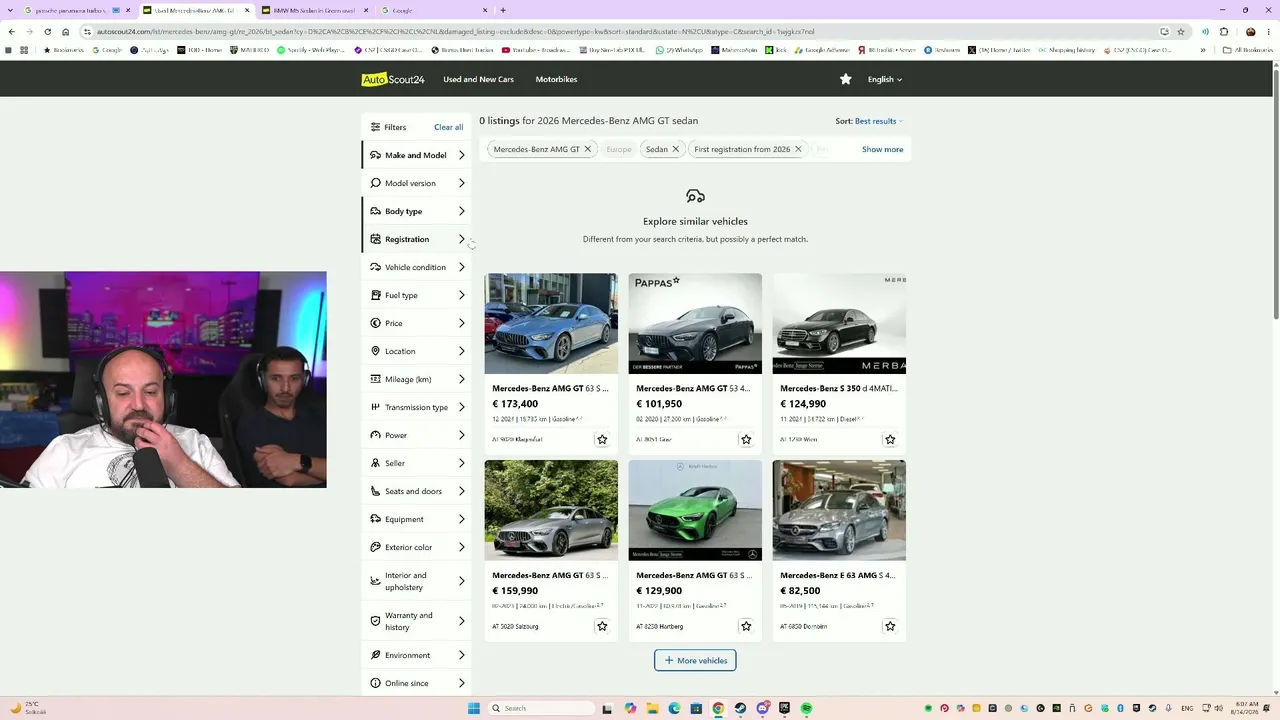
Task: Remove the Sedan filter chip
Action: (675, 149)
